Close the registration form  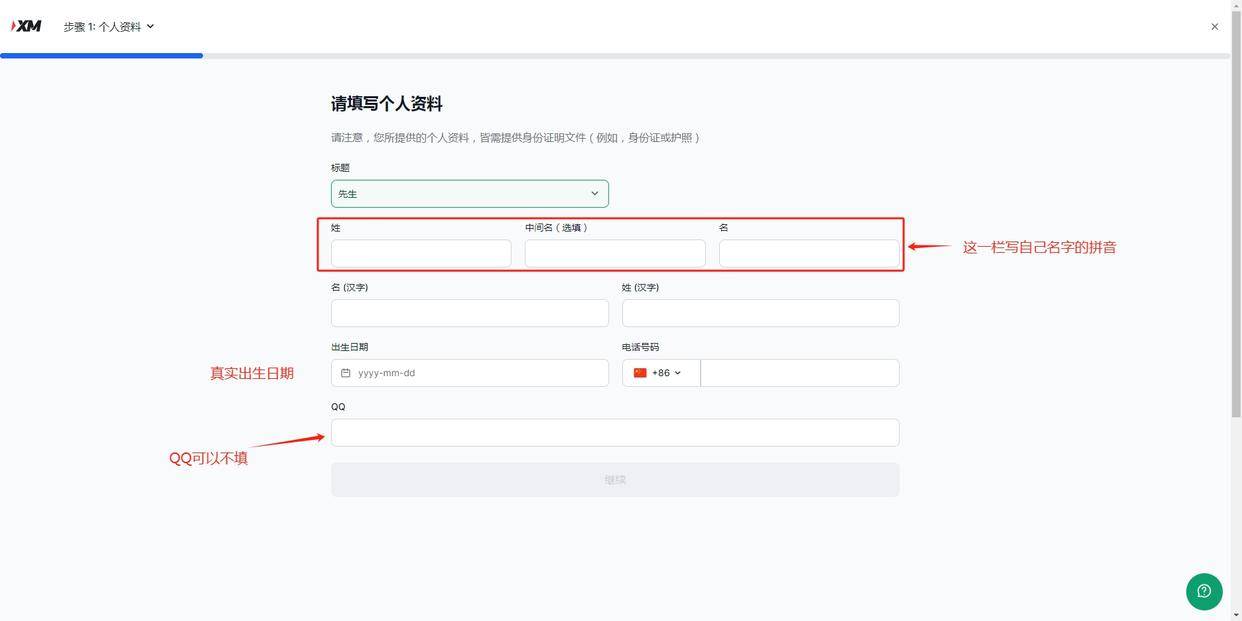tap(1214, 26)
